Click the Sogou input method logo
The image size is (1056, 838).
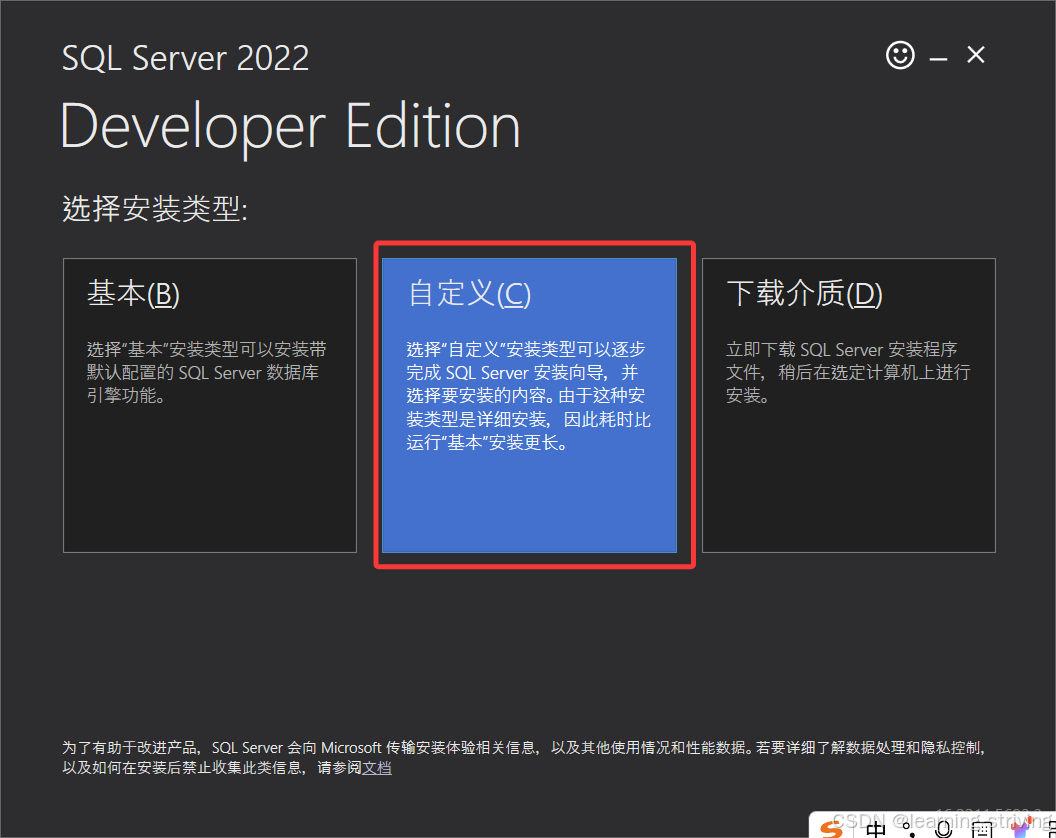832,829
